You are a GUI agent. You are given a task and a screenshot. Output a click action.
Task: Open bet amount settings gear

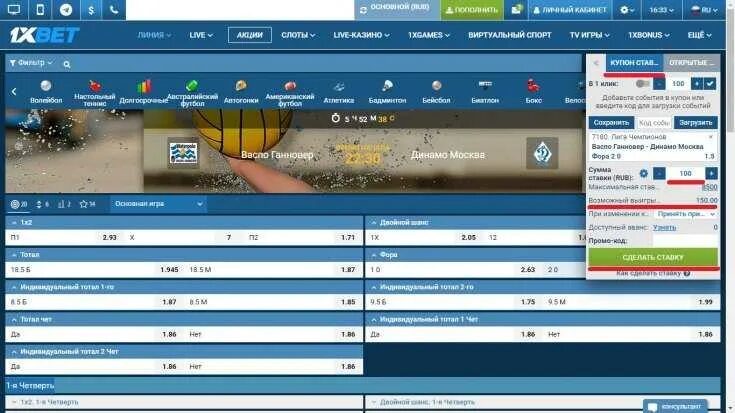pyautogui.click(x=644, y=173)
